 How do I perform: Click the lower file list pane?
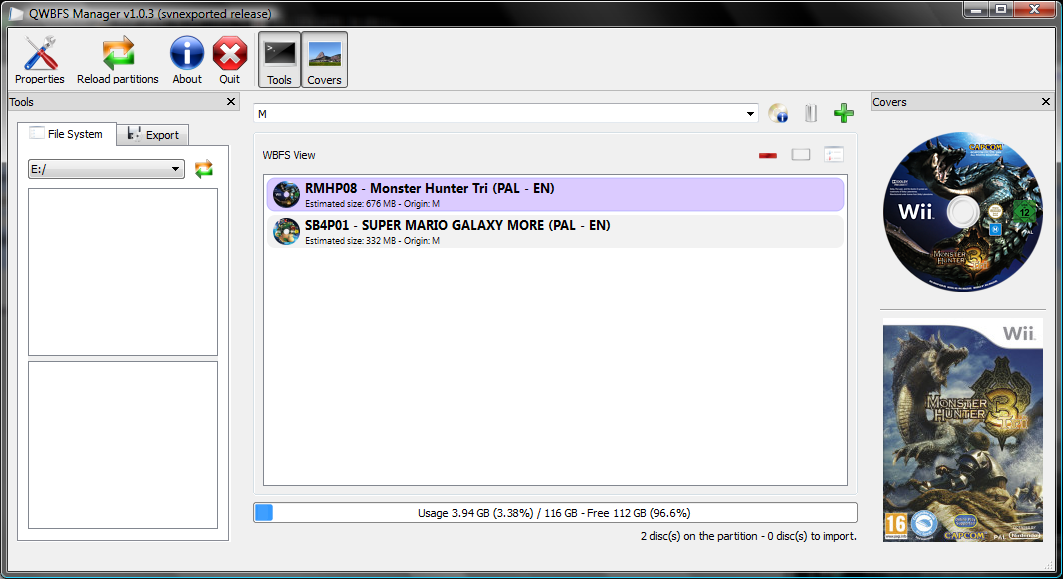pyautogui.click(x=123, y=445)
